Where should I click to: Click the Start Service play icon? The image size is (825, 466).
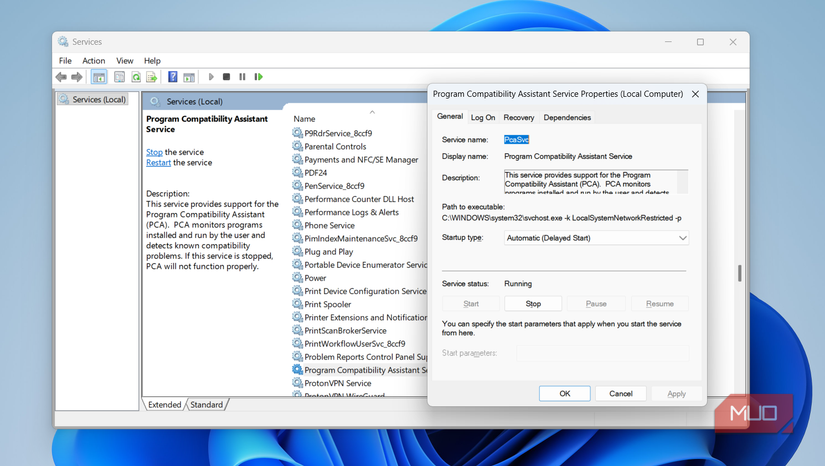(211, 77)
